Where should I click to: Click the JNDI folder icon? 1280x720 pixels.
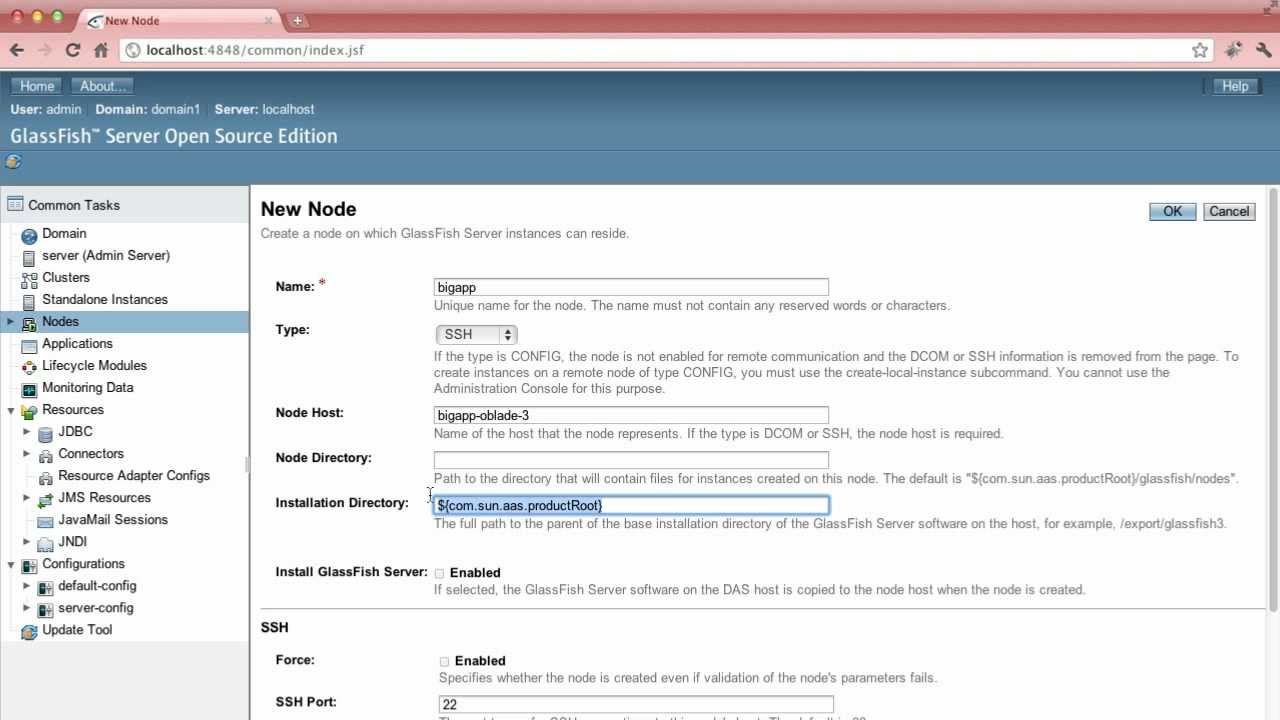pos(45,542)
